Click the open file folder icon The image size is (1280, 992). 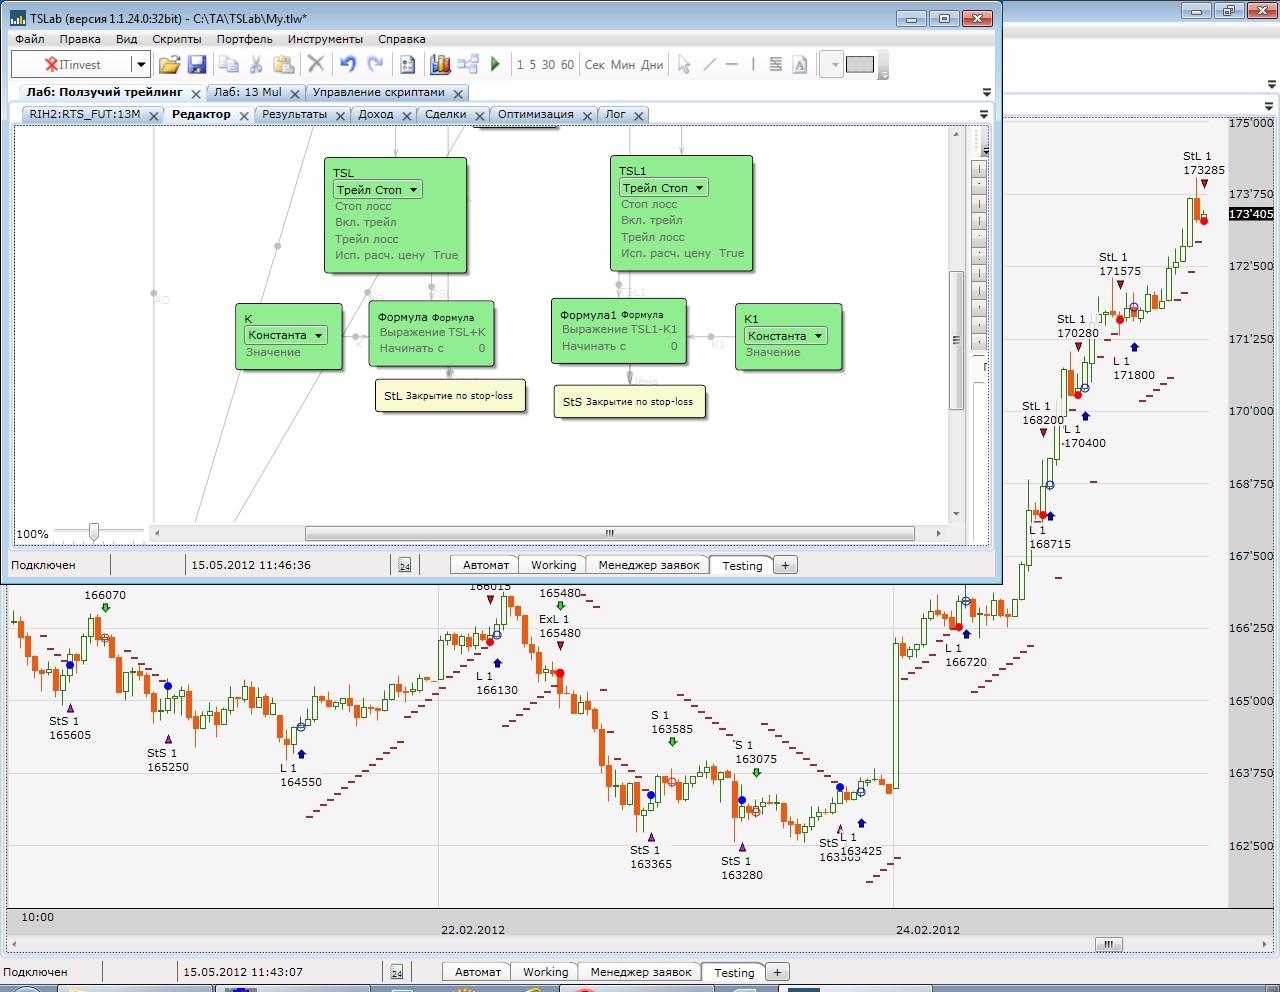click(x=169, y=65)
